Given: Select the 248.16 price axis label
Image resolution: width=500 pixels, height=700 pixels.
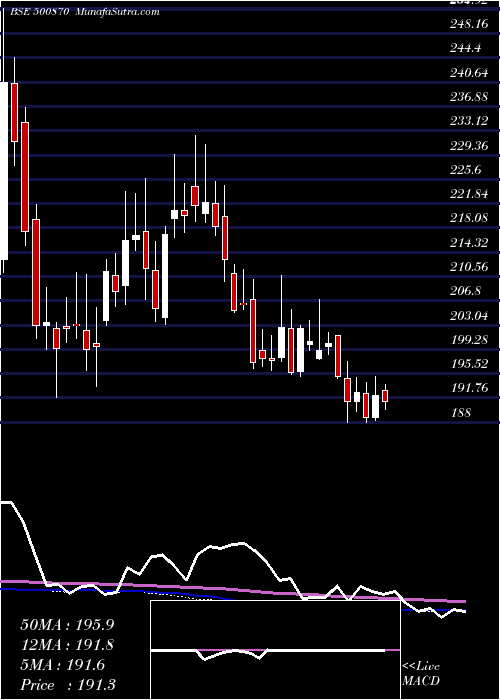Looking at the screenshot, I should coord(469,24).
